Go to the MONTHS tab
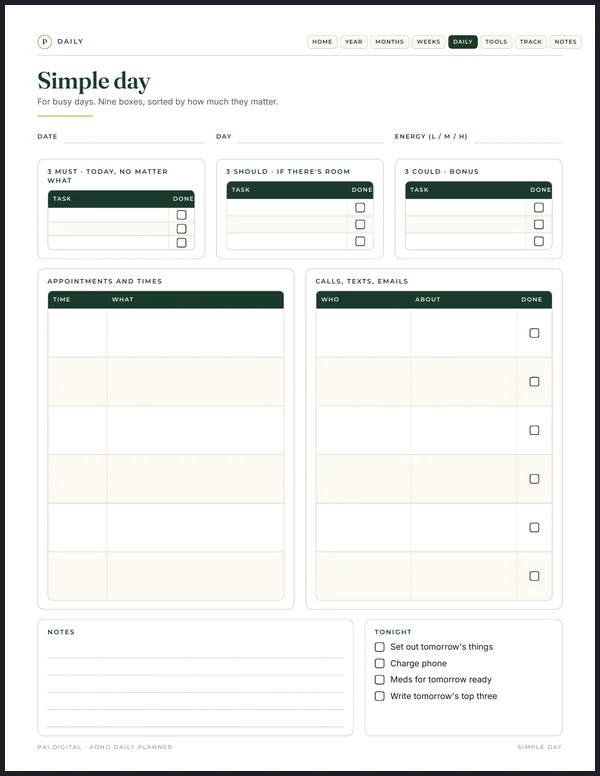This screenshot has width=600, height=776. tap(390, 42)
